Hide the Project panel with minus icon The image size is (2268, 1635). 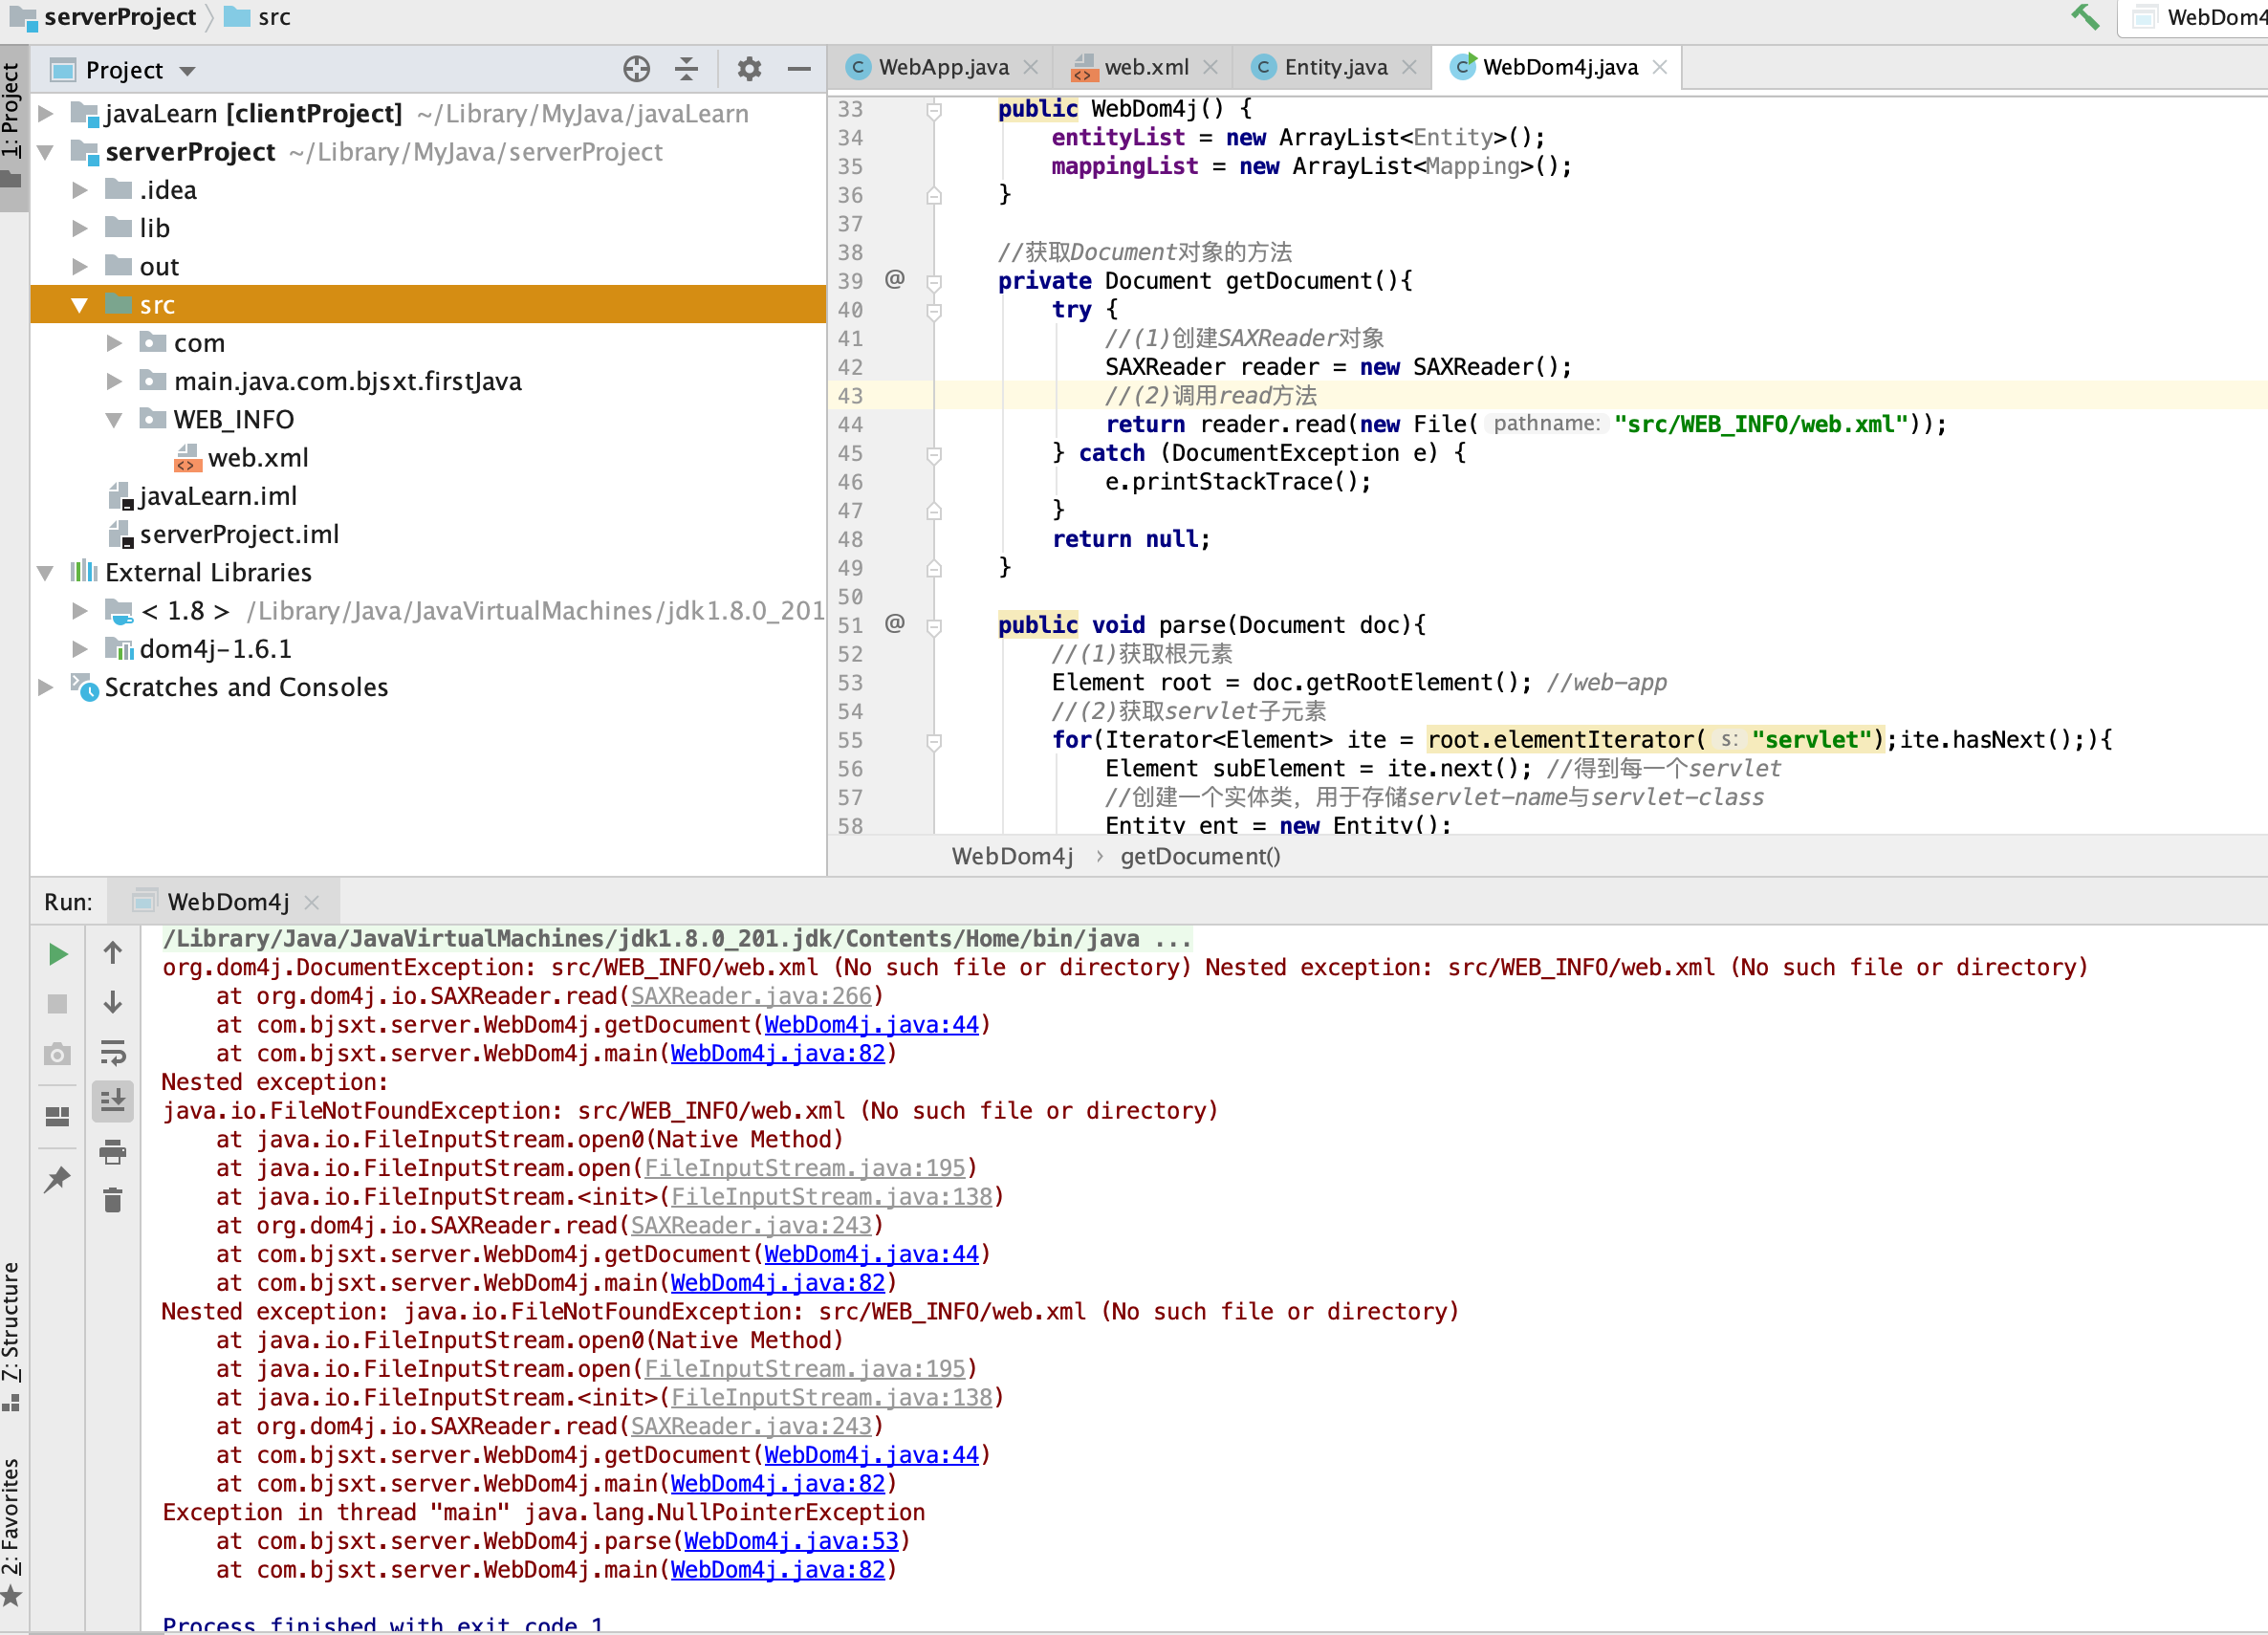coord(799,69)
